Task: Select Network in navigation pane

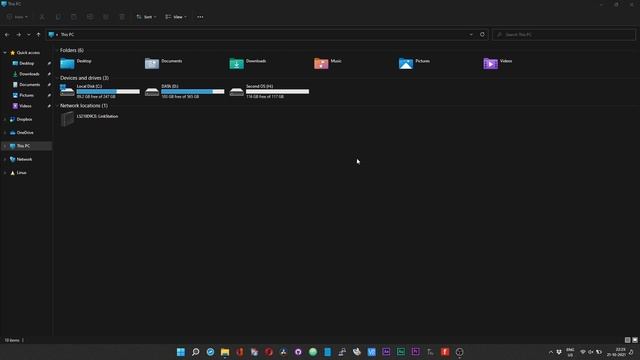Action: [24, 160]
